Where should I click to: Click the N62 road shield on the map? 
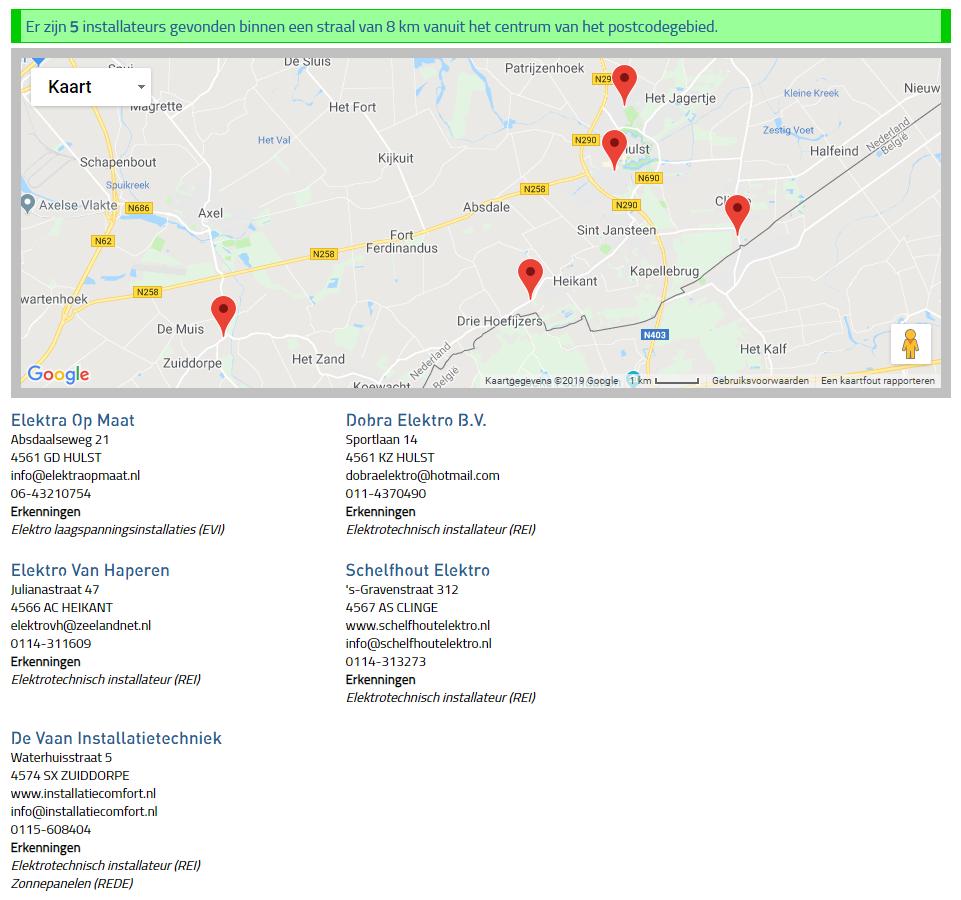click(x=103, y=241)
